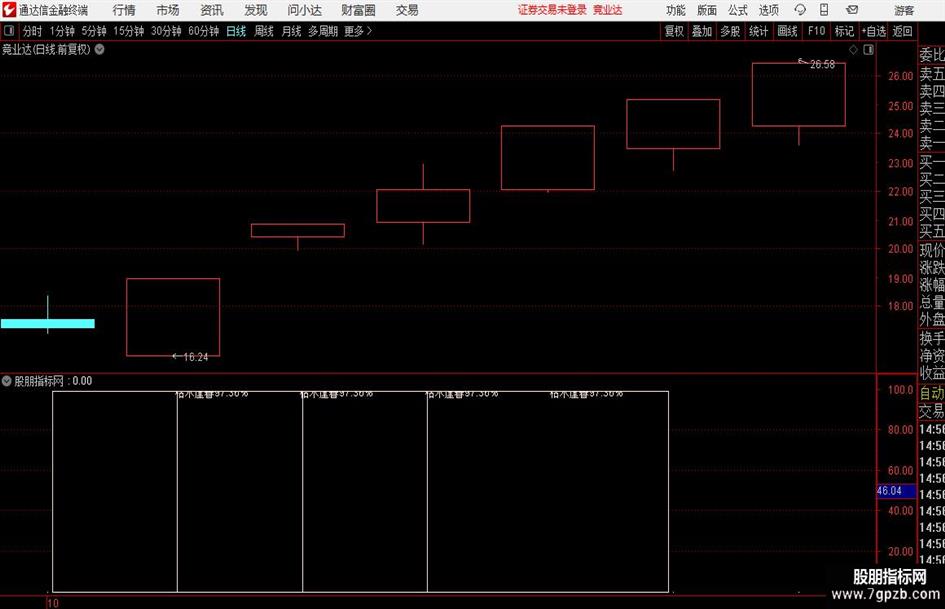This screenshot has height=609, width=945.
Task: Open the 交易 menu
Action: coord(407,10)
